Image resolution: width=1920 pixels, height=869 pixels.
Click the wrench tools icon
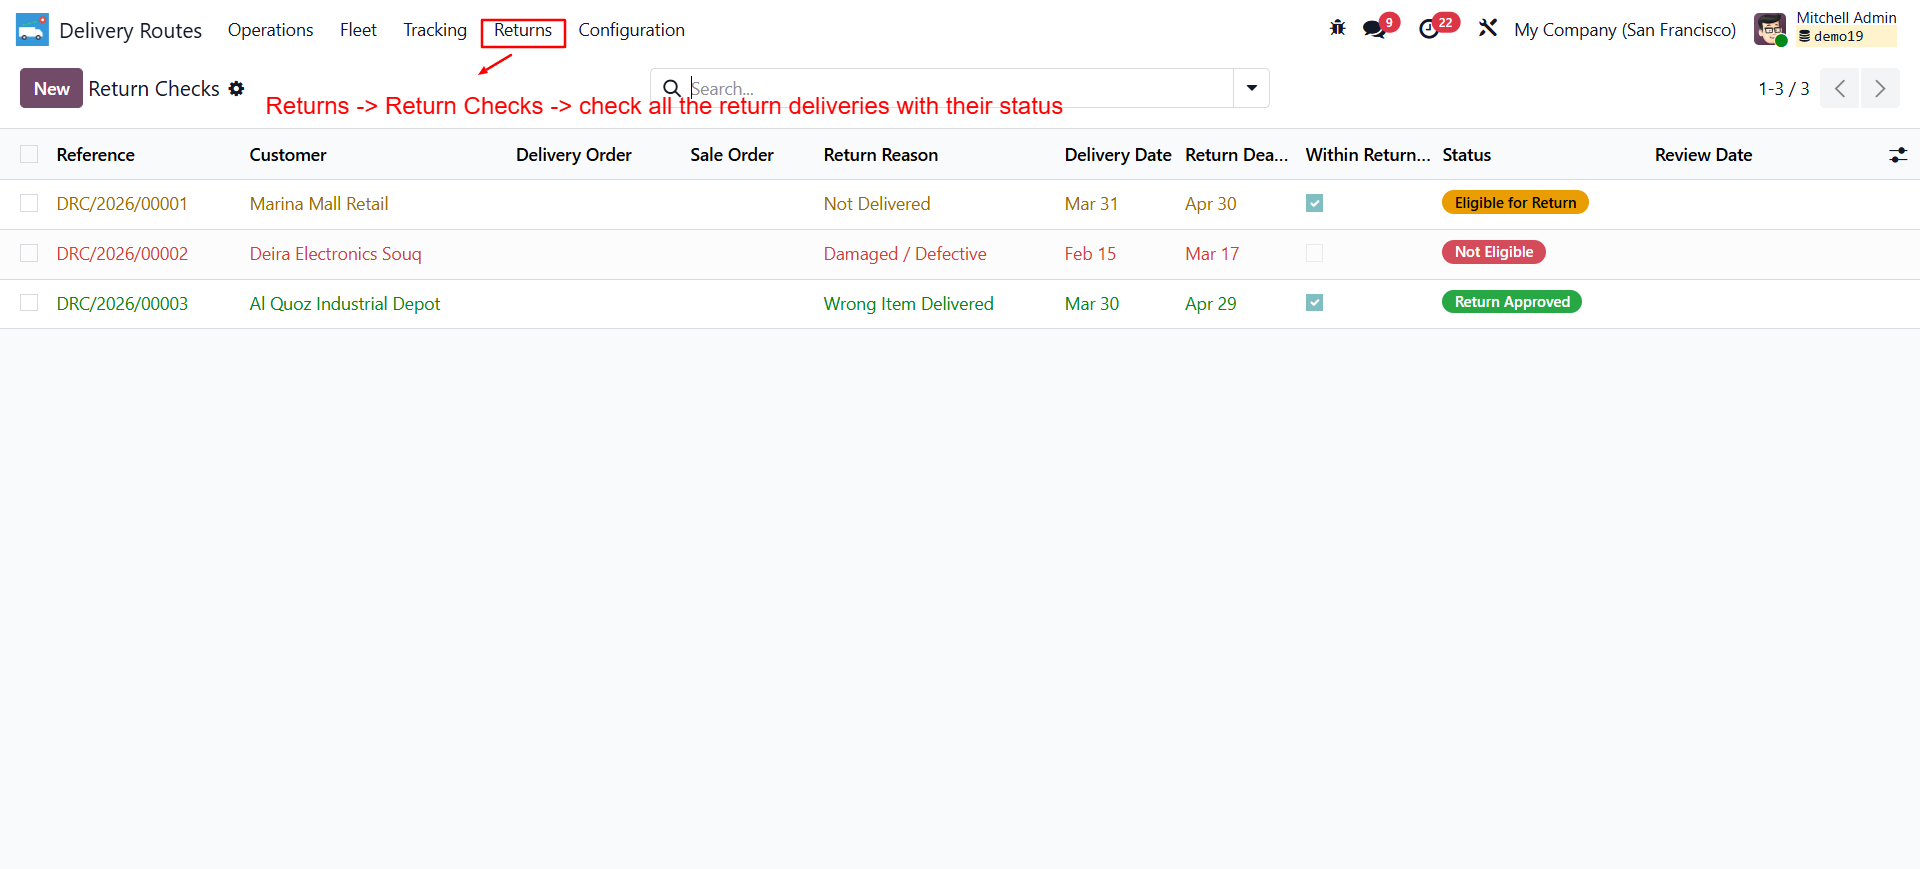coord(1488,29)
